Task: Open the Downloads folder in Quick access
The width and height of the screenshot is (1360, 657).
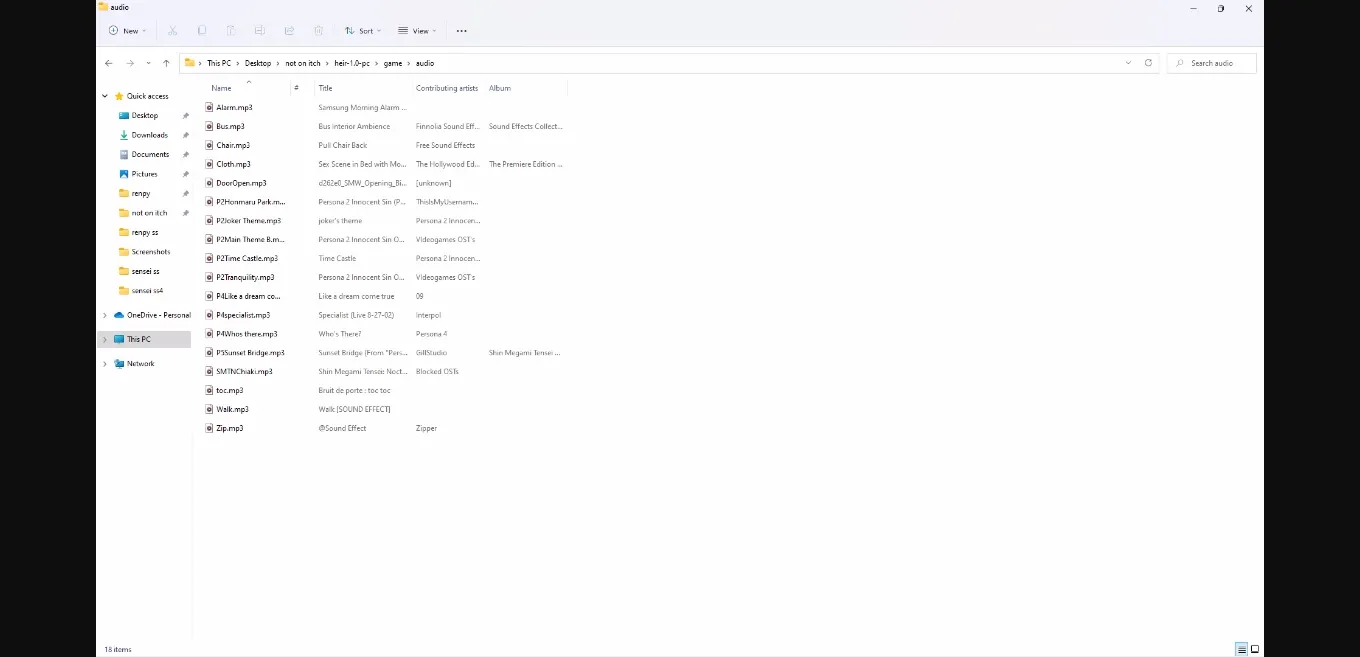Action: 149,135
